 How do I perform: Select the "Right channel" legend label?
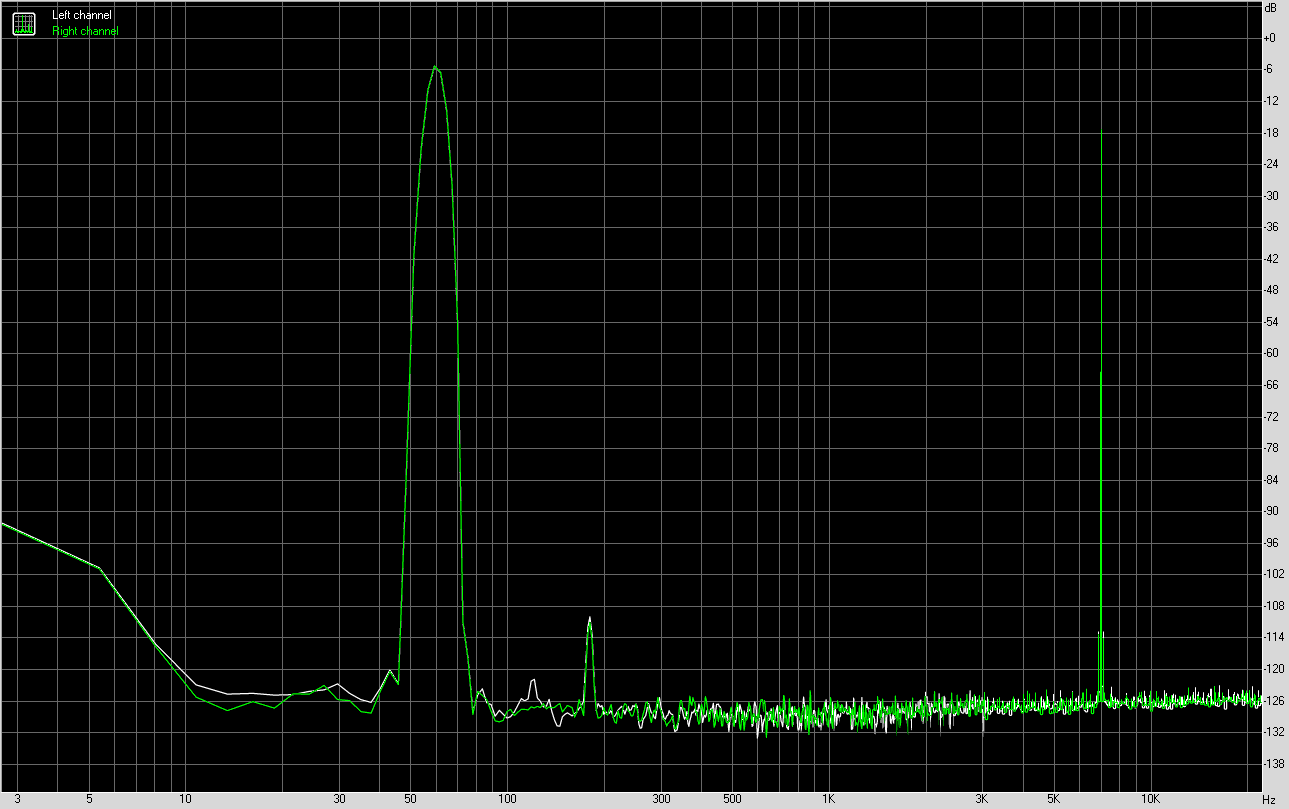click(85, 31)
